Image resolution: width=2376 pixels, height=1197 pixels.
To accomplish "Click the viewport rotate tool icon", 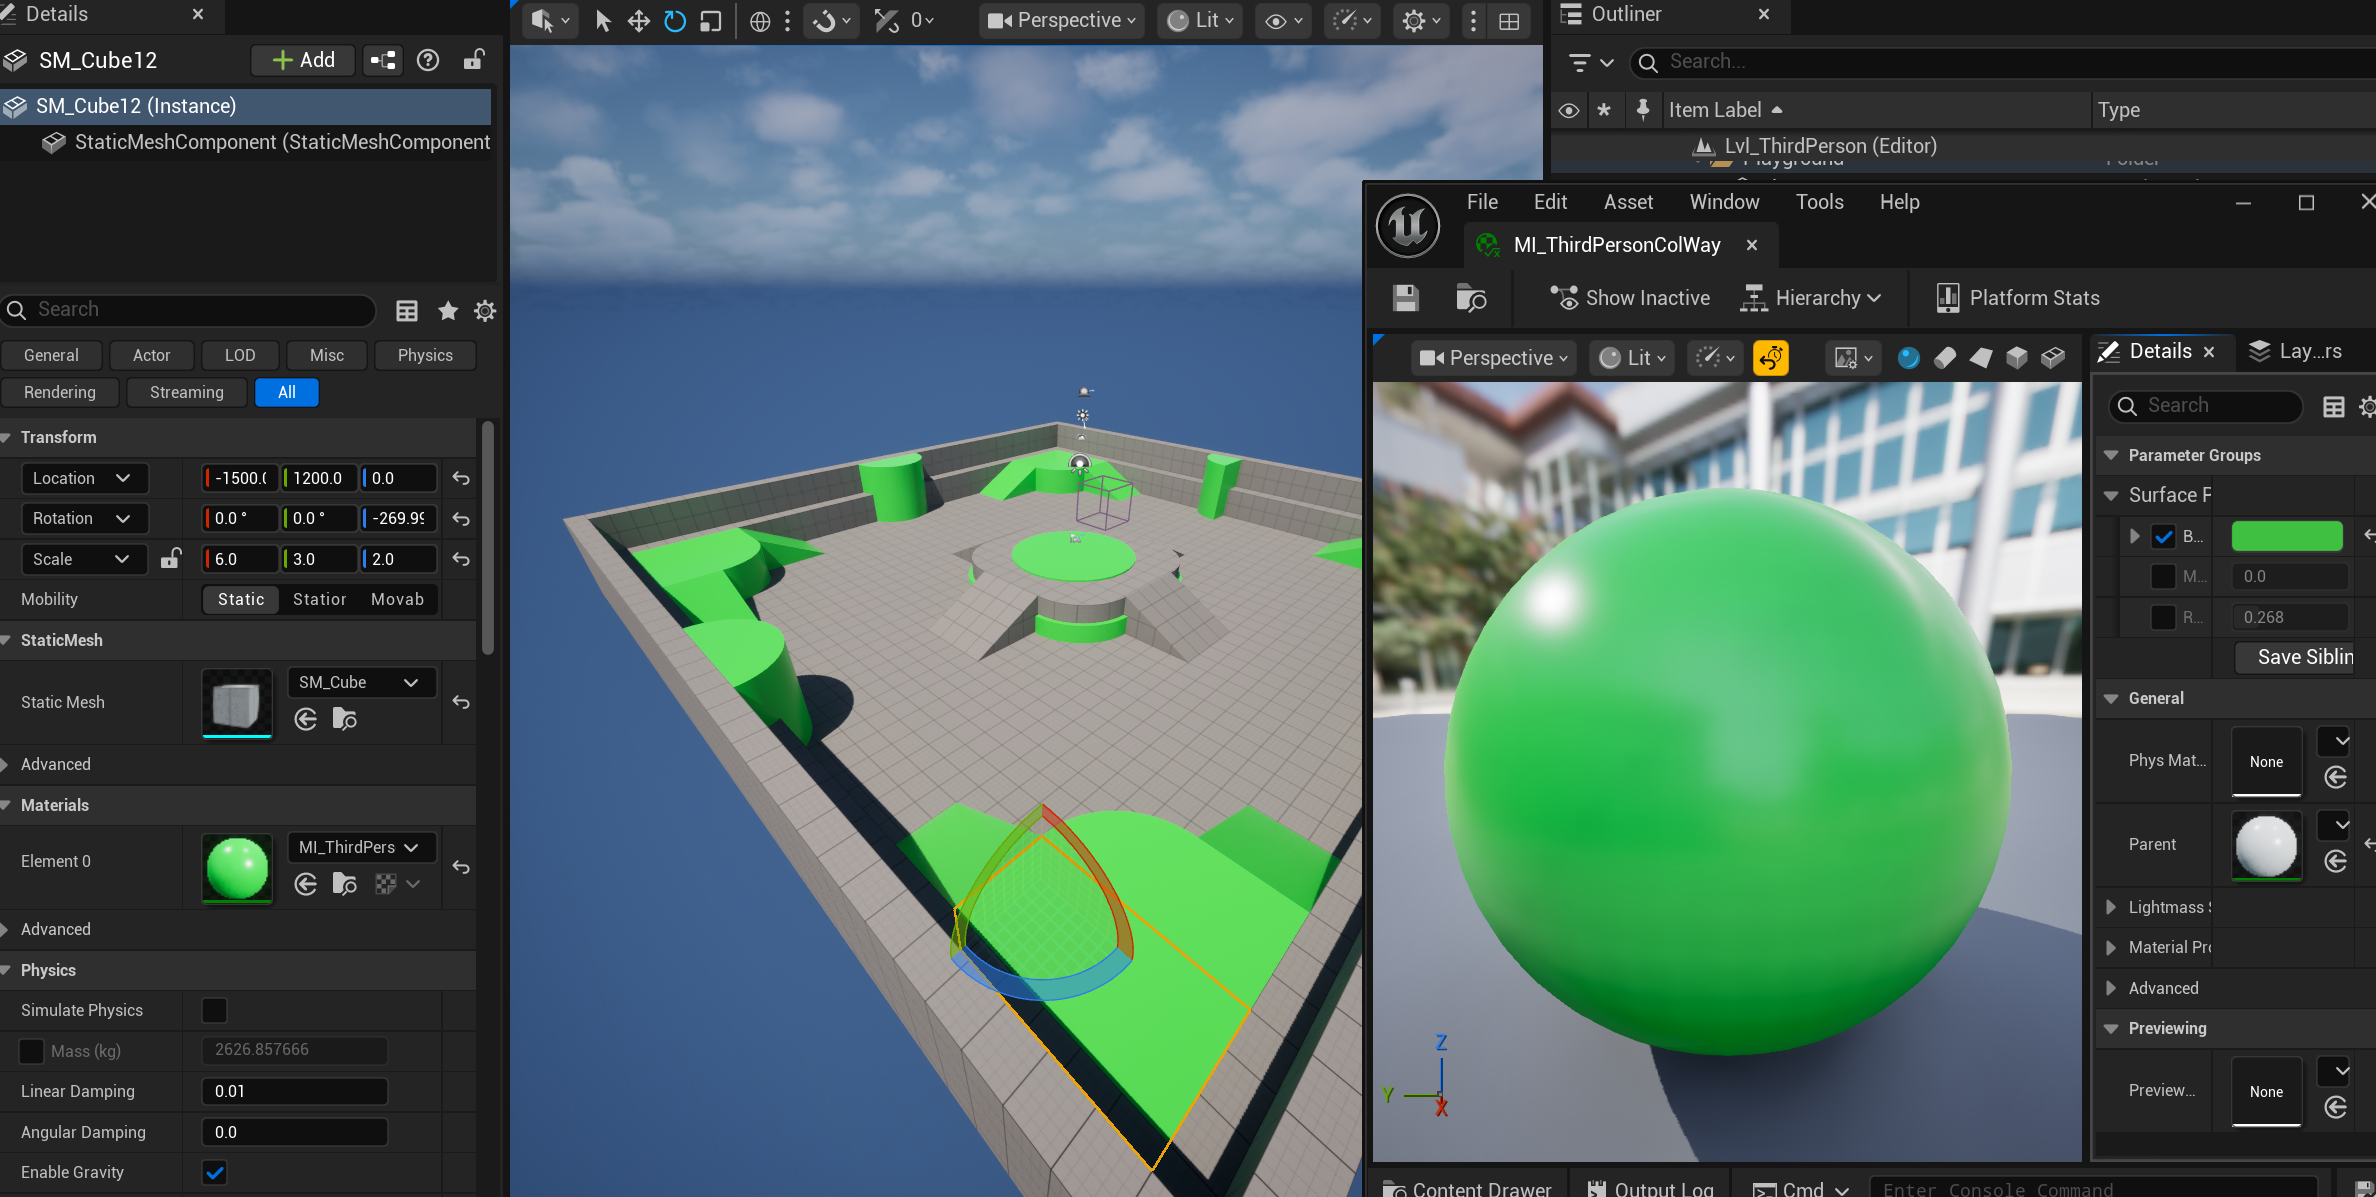I will click(675, 21).
